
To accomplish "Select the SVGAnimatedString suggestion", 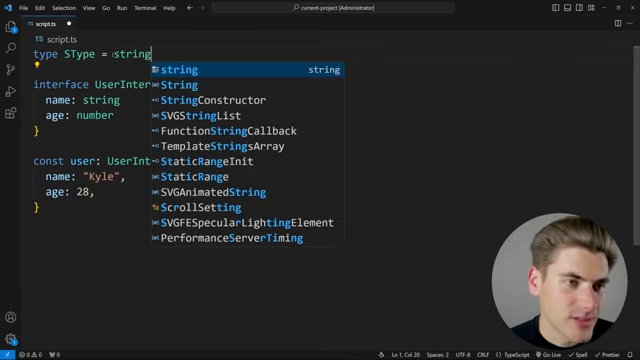I will coord(248,192).
